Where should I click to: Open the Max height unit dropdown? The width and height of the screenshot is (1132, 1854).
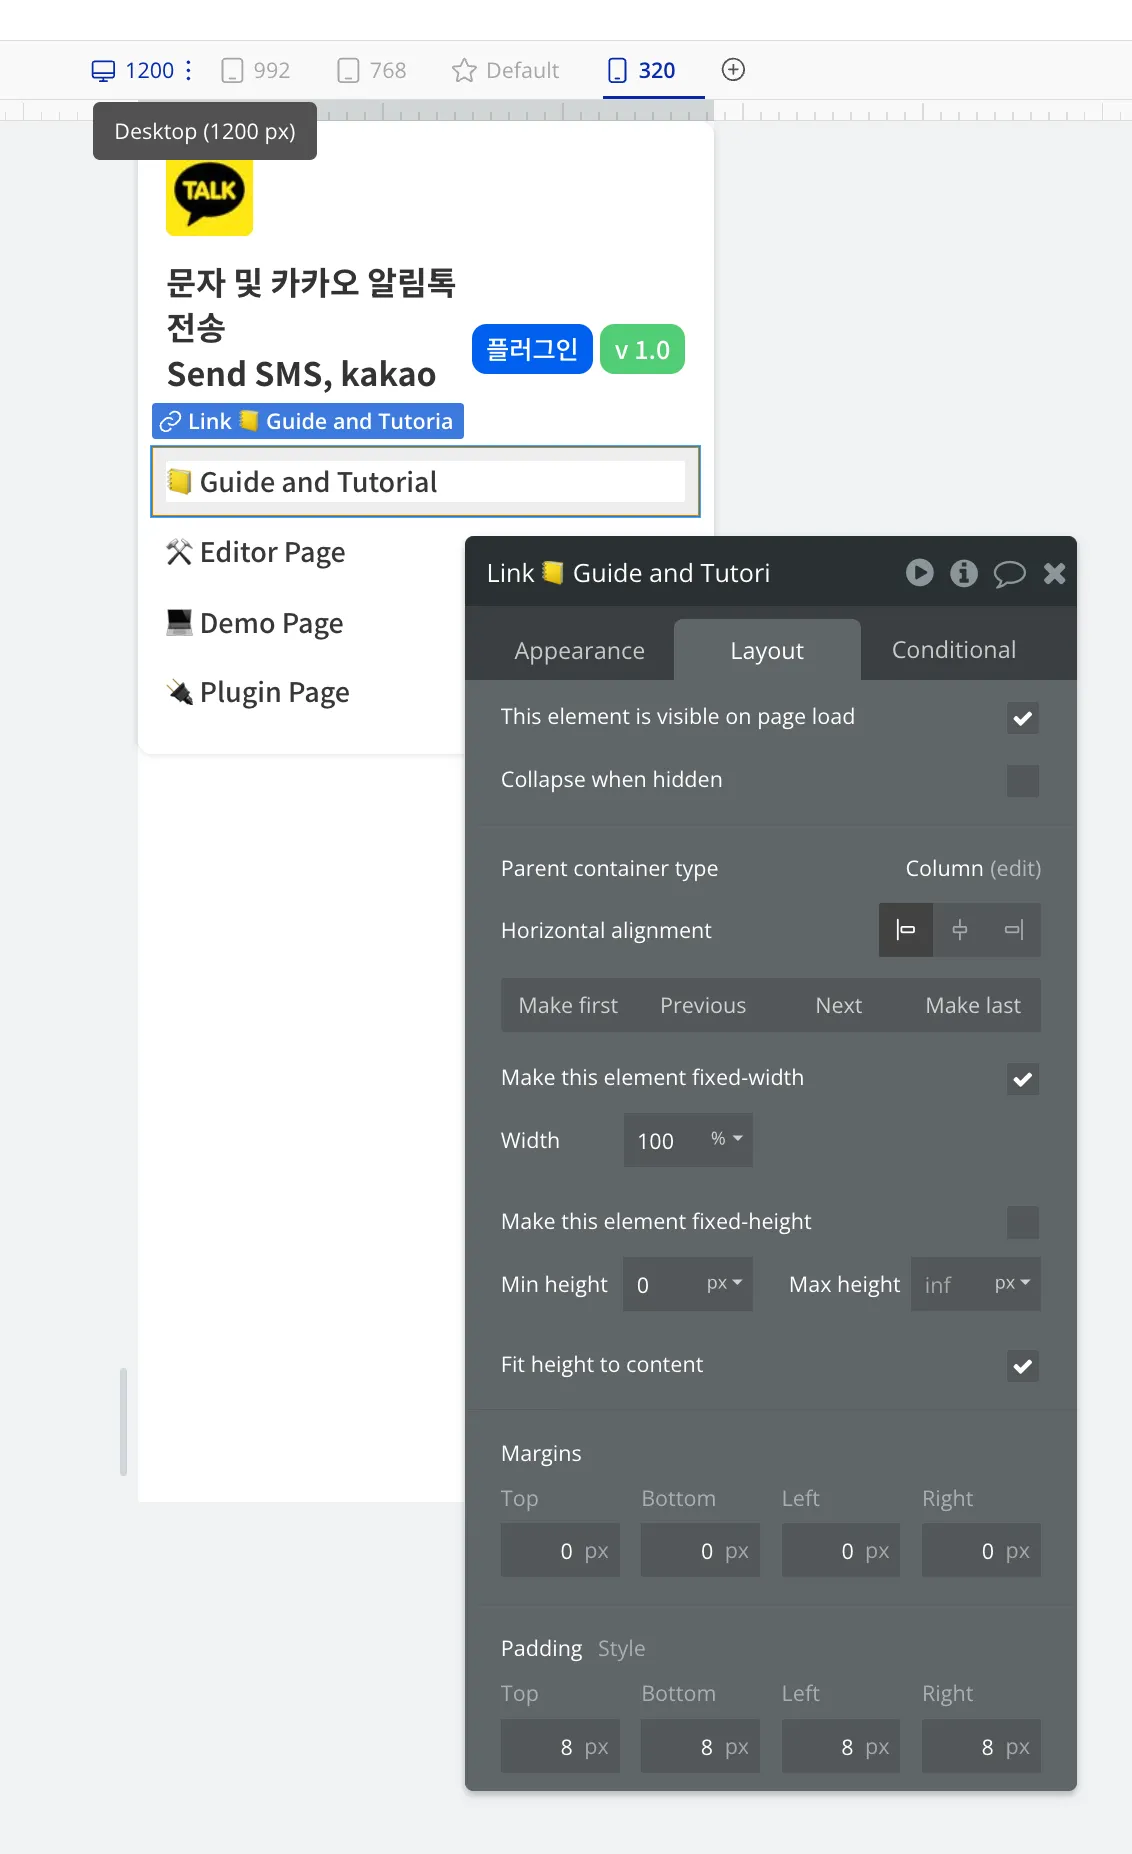pos(1013,1283)
